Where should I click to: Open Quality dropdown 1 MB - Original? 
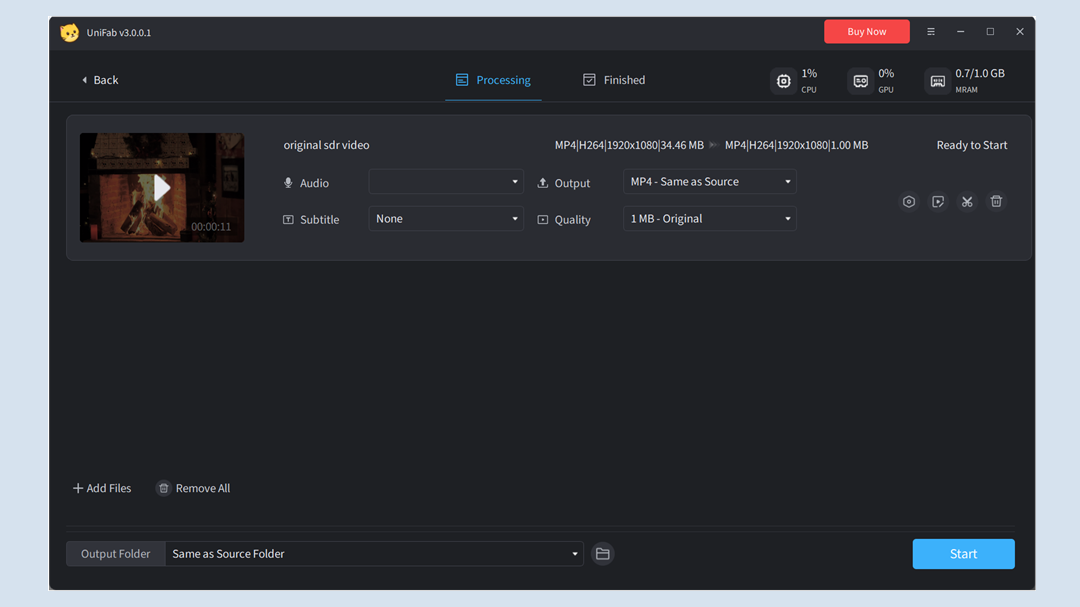709,219
